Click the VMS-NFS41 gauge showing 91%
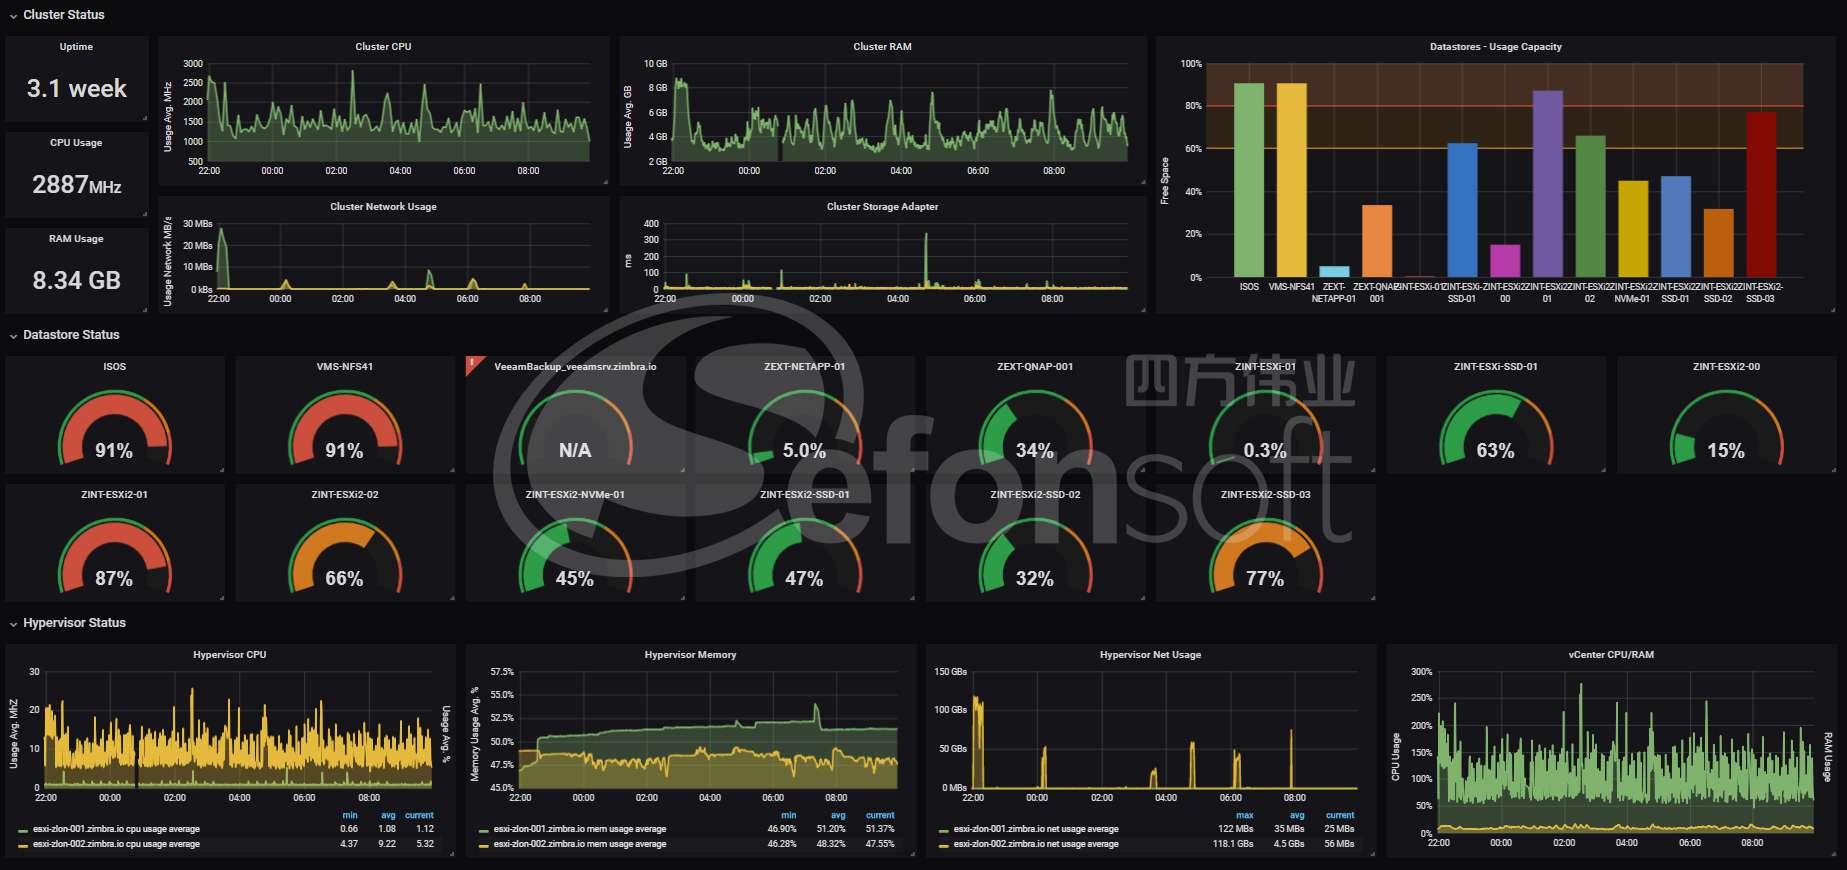Screen dimensions: 1847x870 click(344, 430)
